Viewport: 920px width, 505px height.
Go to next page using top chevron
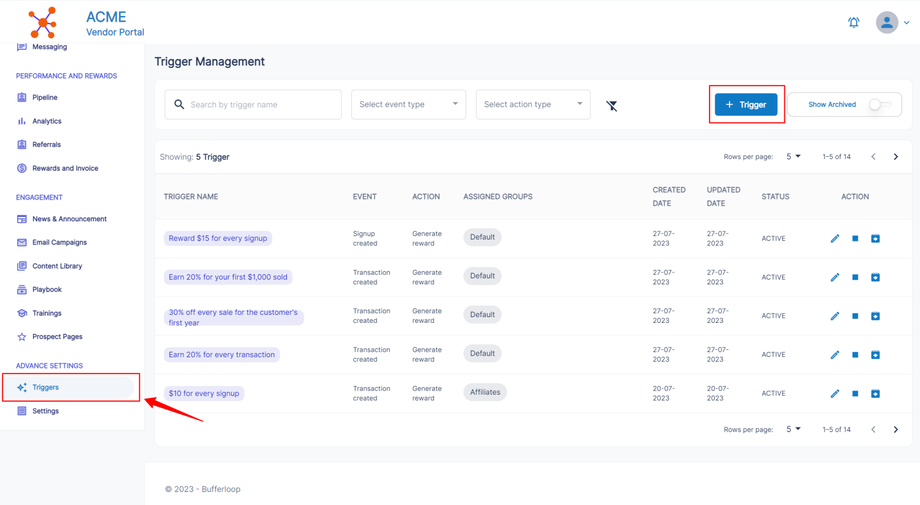coord(896,157)
